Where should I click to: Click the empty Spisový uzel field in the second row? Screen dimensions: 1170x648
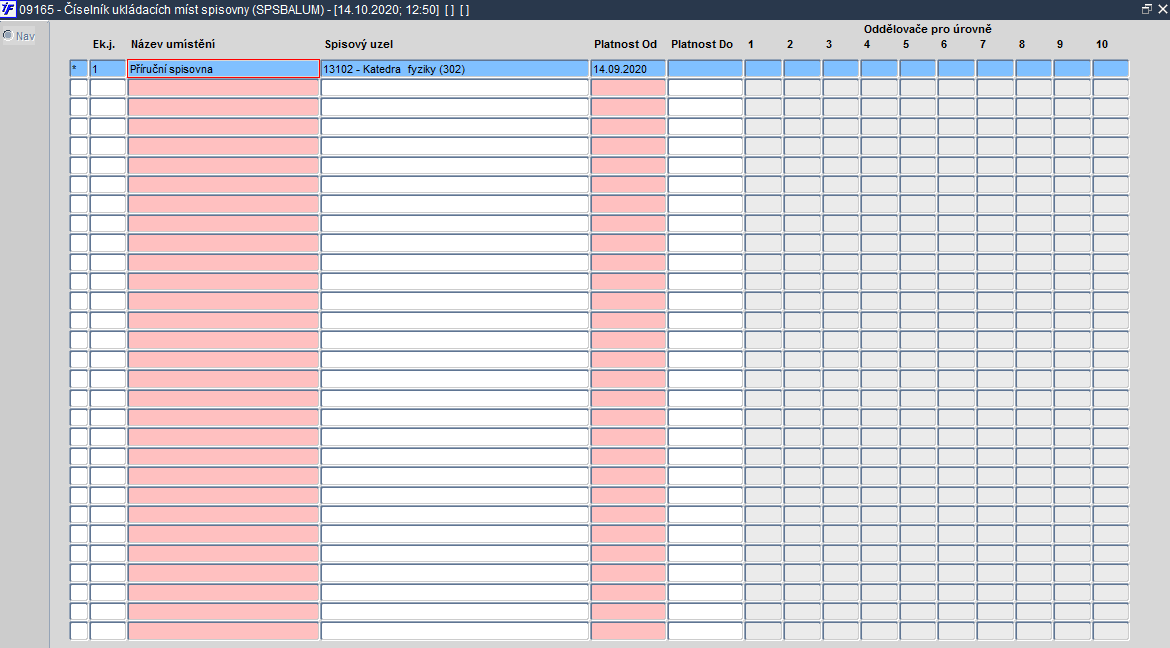tap(454, 88)
